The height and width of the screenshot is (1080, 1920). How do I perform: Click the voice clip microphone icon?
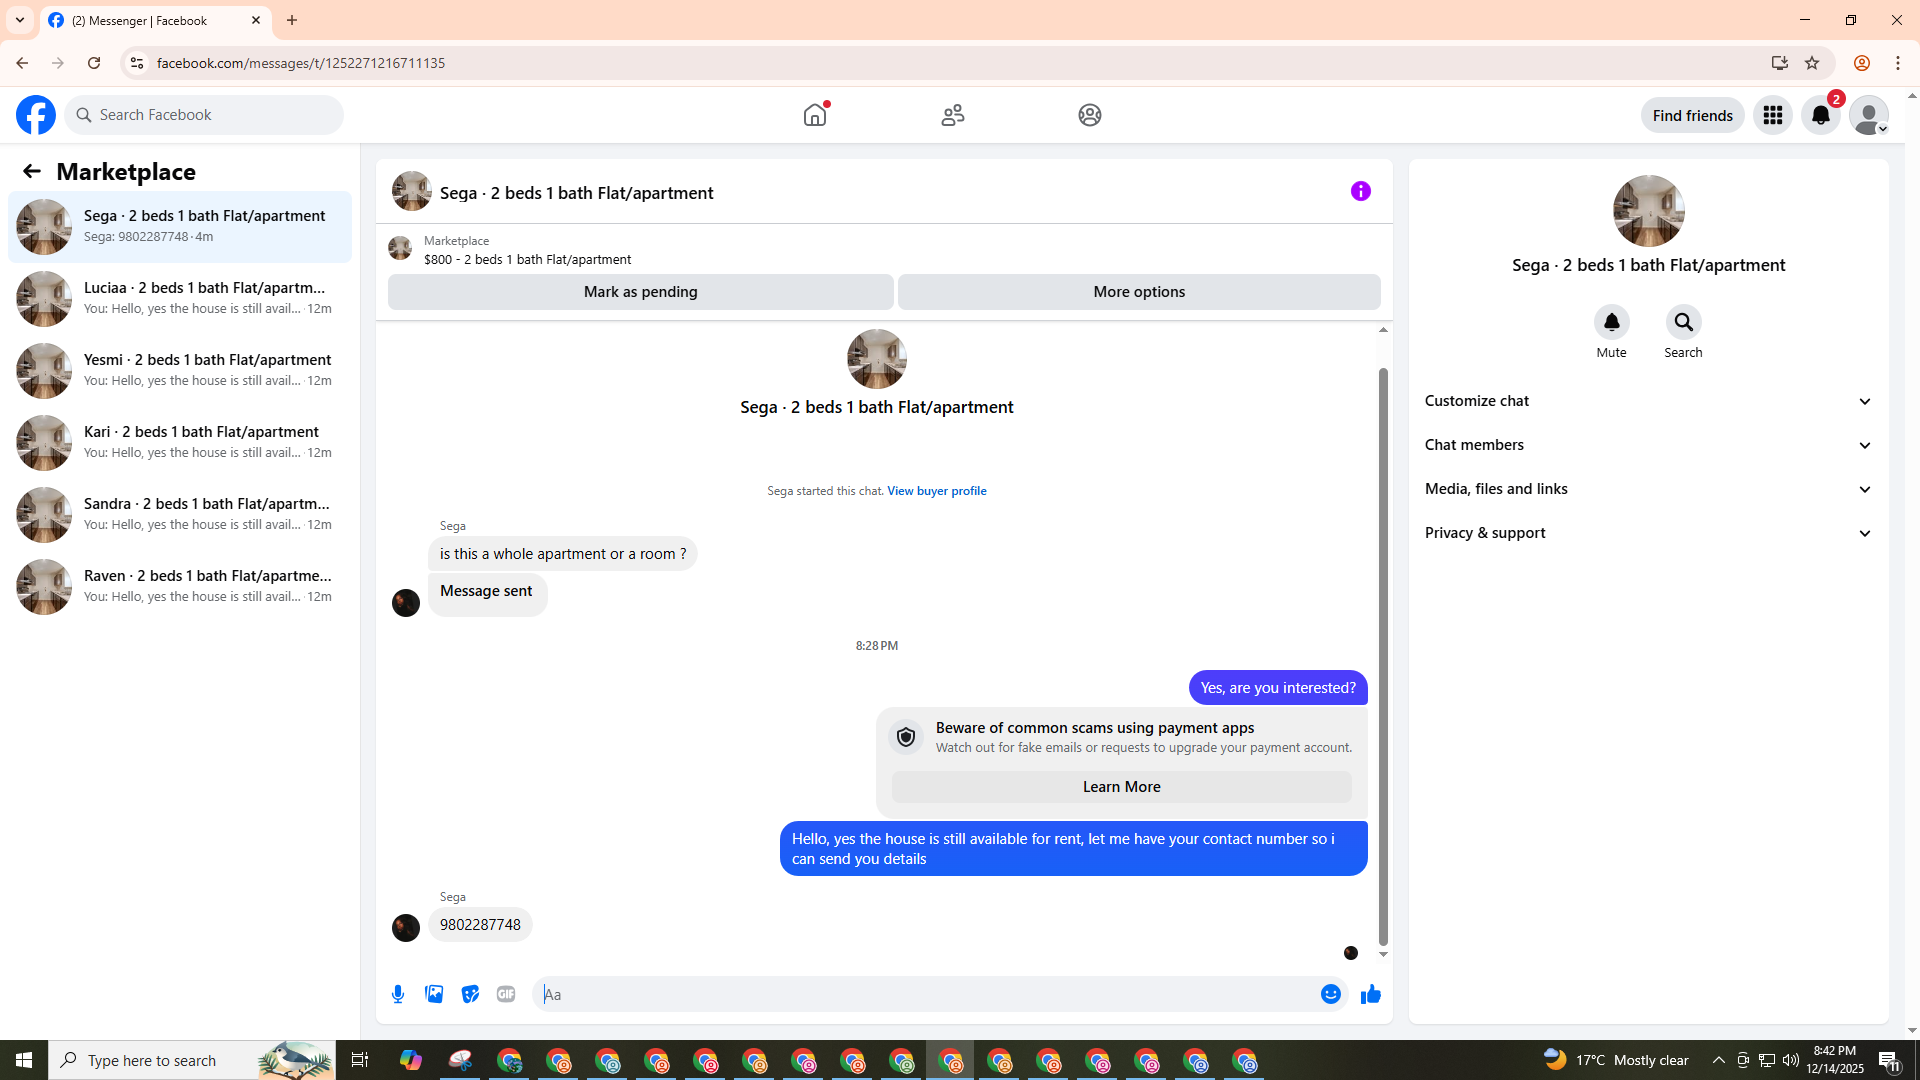point(398,994)
